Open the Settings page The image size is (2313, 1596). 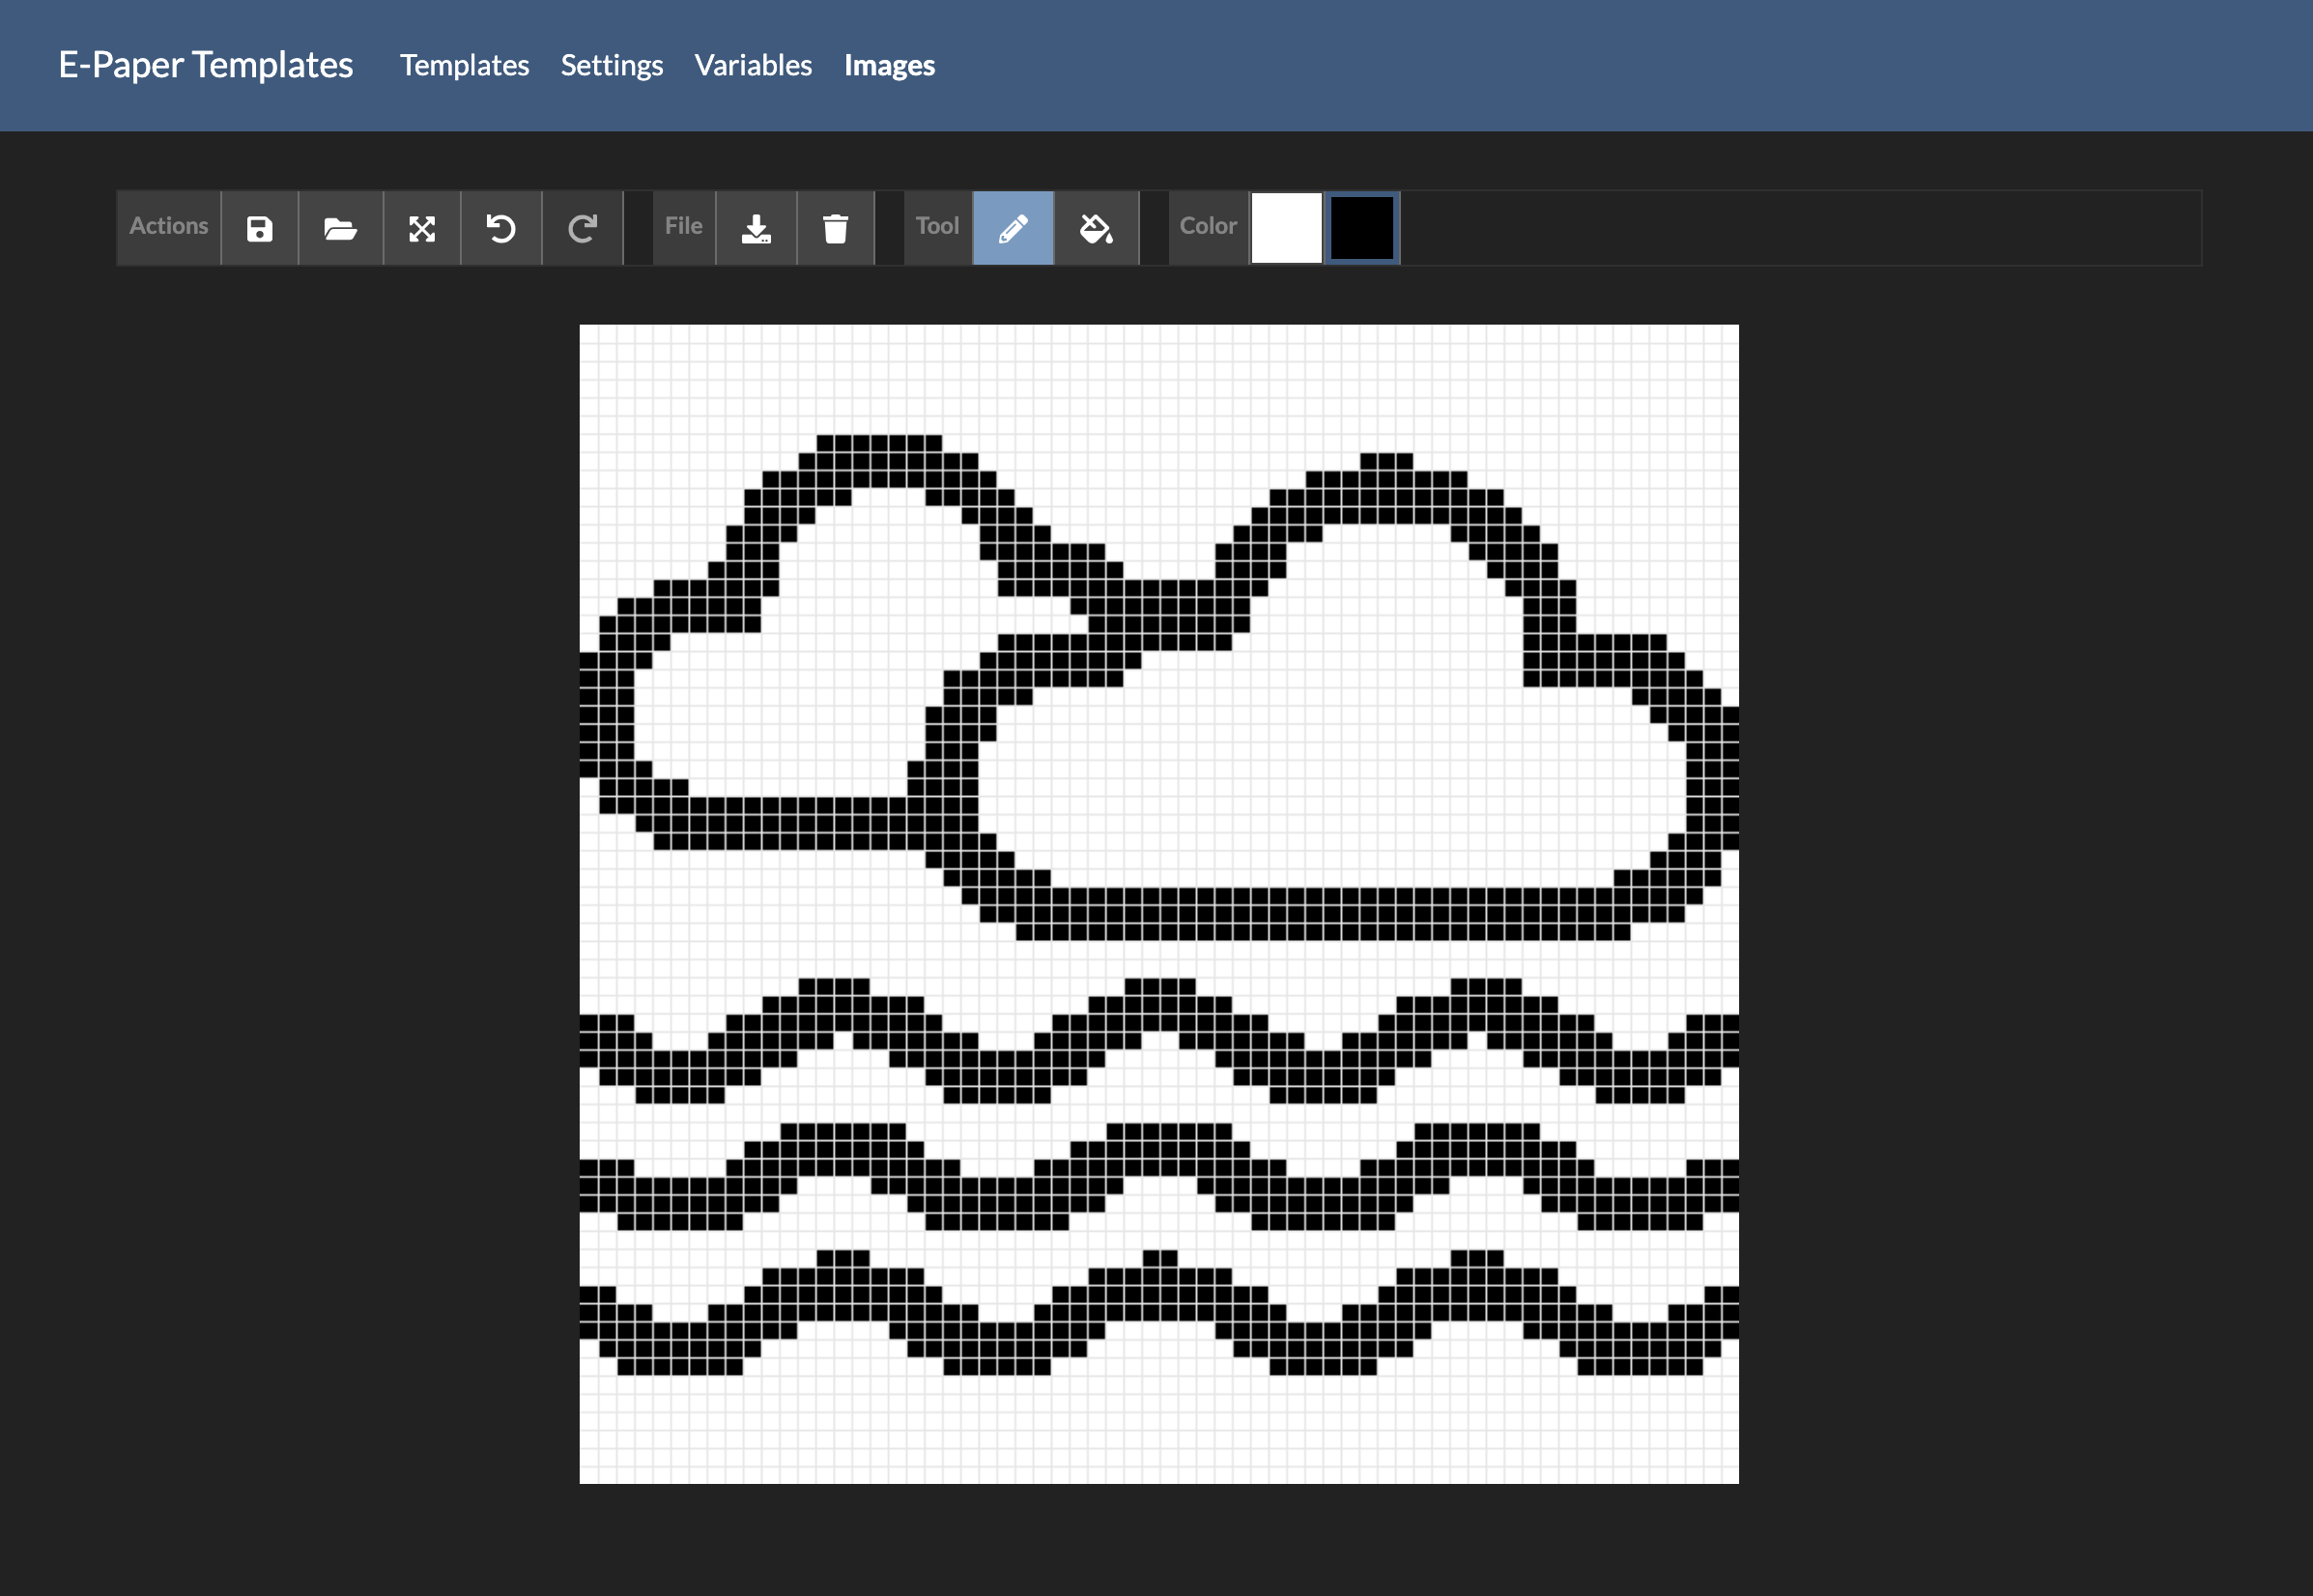tap(612, 66)
